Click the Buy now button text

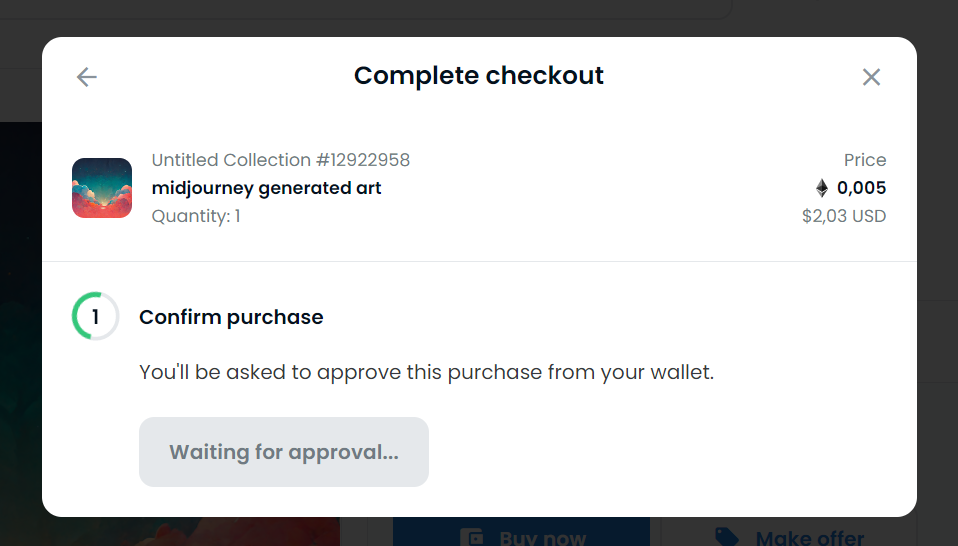pos(543,538)
